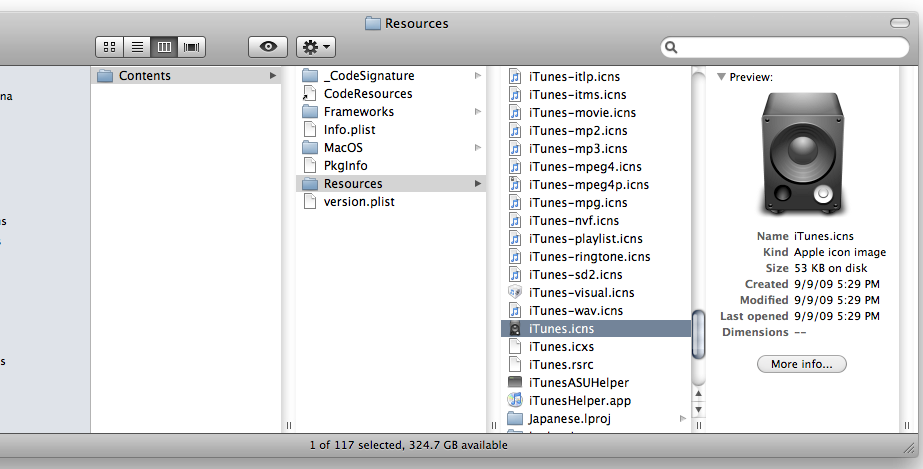This screenshot has width=923, height=469.
Task: Click the 53 KB on disk size value
Action: [x=831, y=268]
